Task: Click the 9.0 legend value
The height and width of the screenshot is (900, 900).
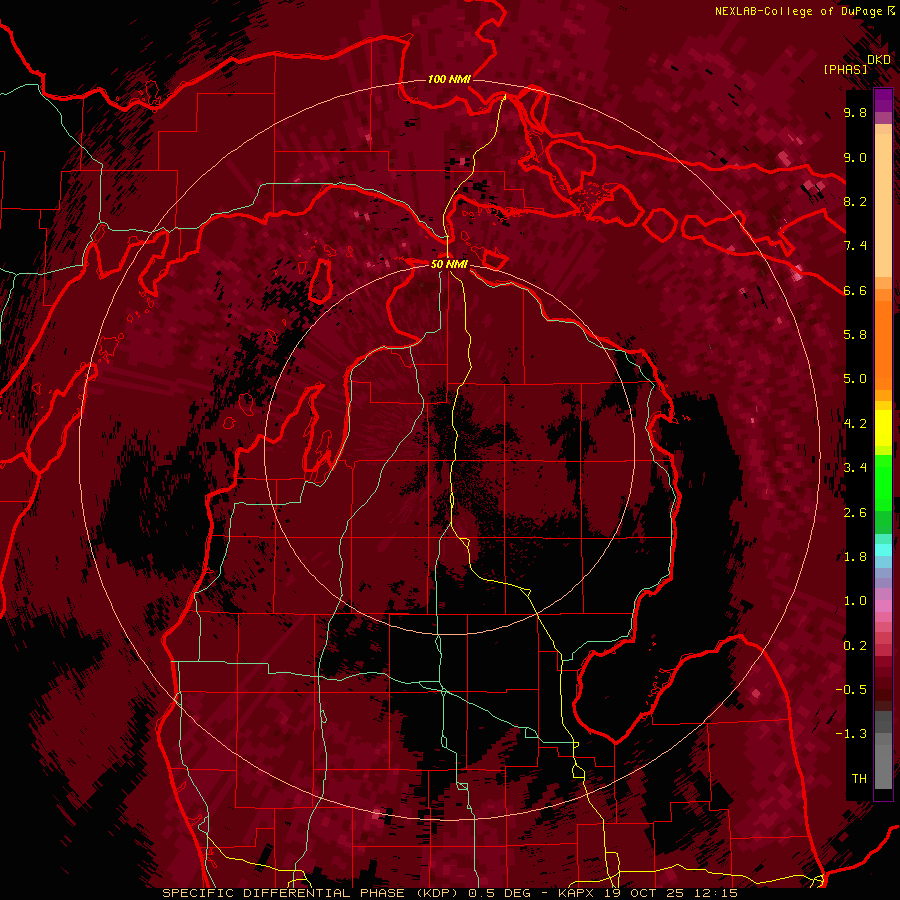Action: 855,157
